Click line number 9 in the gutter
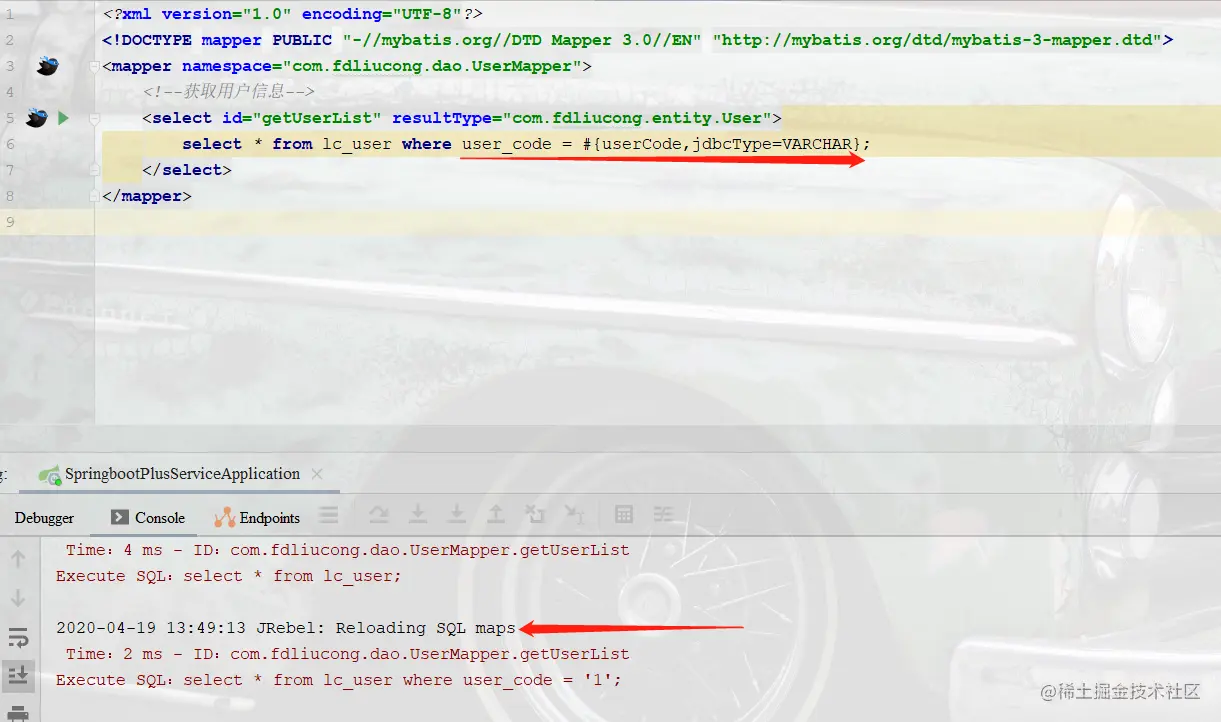1221x722 pixels. point(10,222)
